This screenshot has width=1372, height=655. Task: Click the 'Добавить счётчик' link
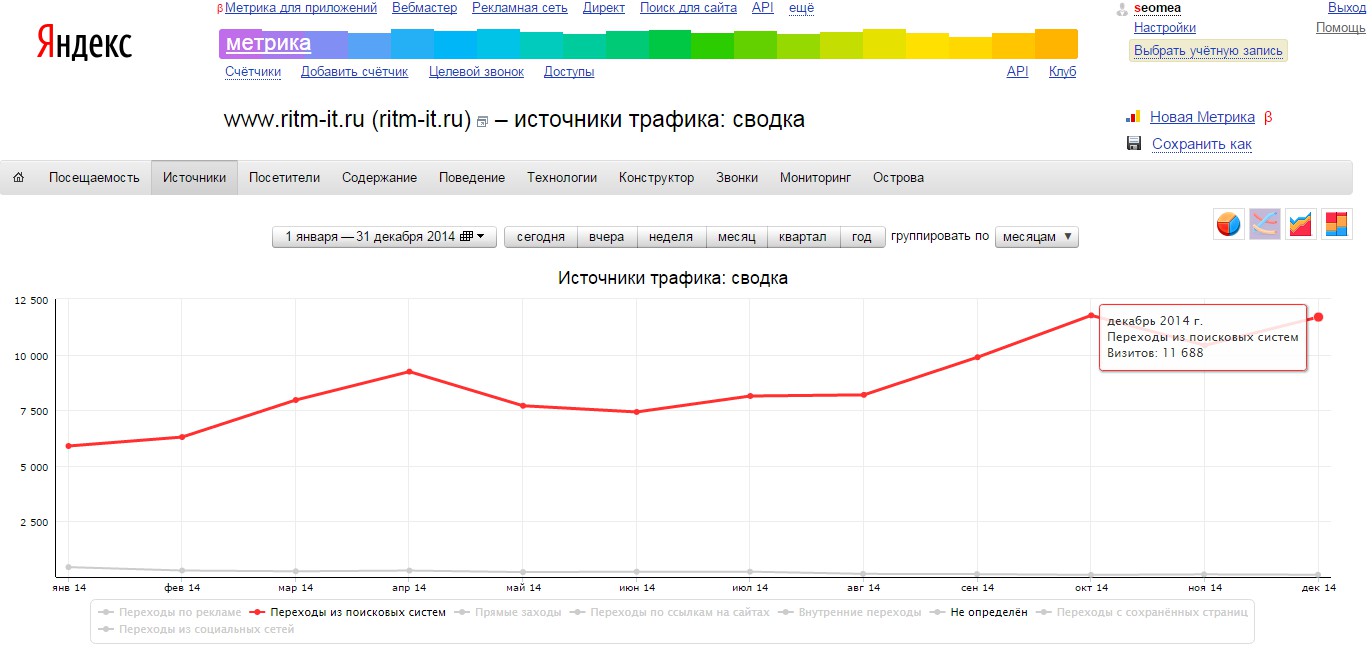click(x=354, y=72)
